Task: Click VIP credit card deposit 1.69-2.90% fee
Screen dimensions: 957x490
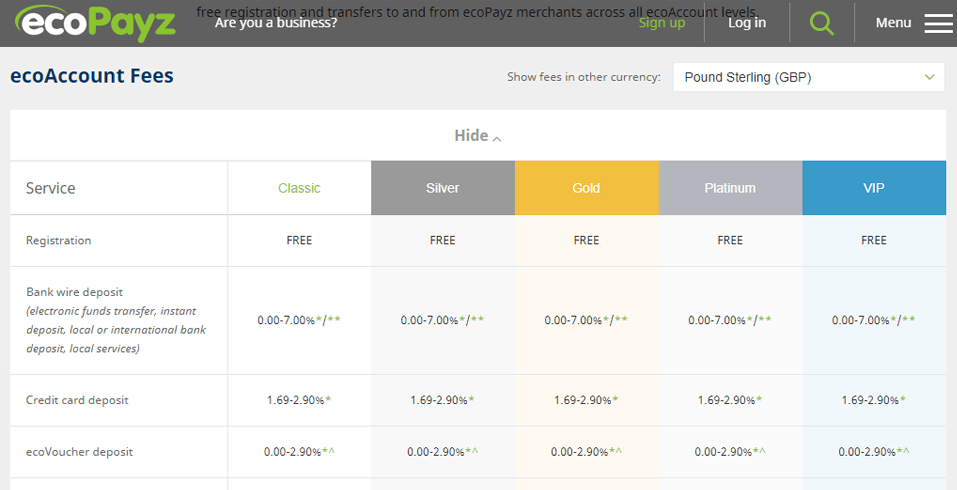Action: [874, 400]
